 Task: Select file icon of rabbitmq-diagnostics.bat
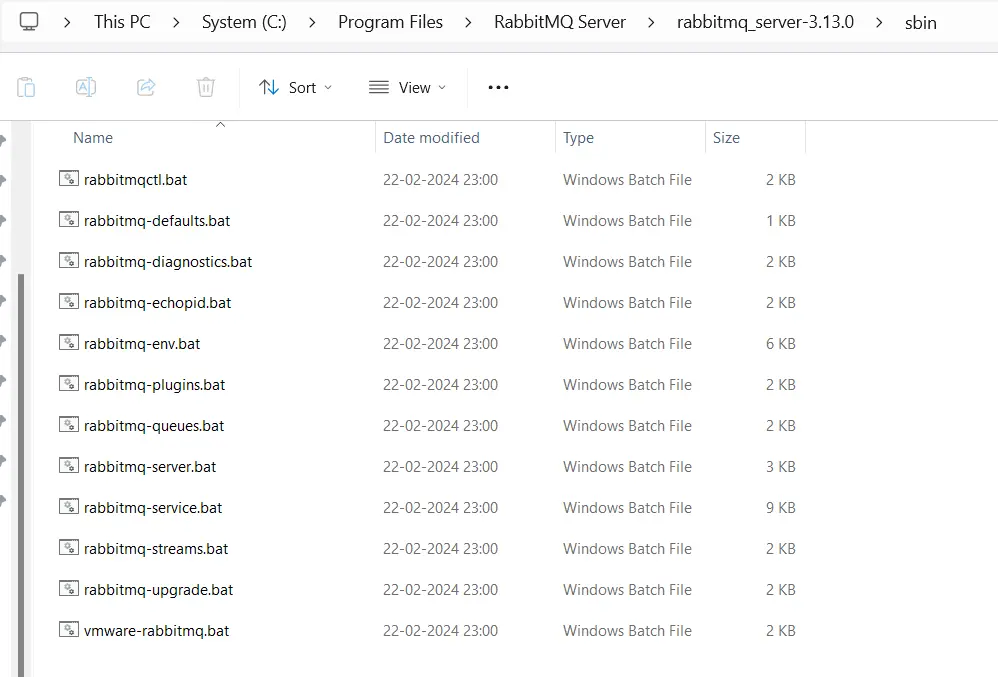[69, 261]
